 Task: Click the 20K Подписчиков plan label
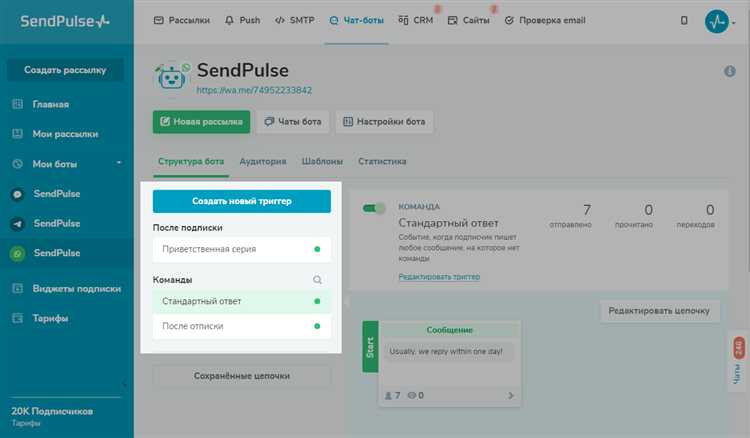click(52, 411)
